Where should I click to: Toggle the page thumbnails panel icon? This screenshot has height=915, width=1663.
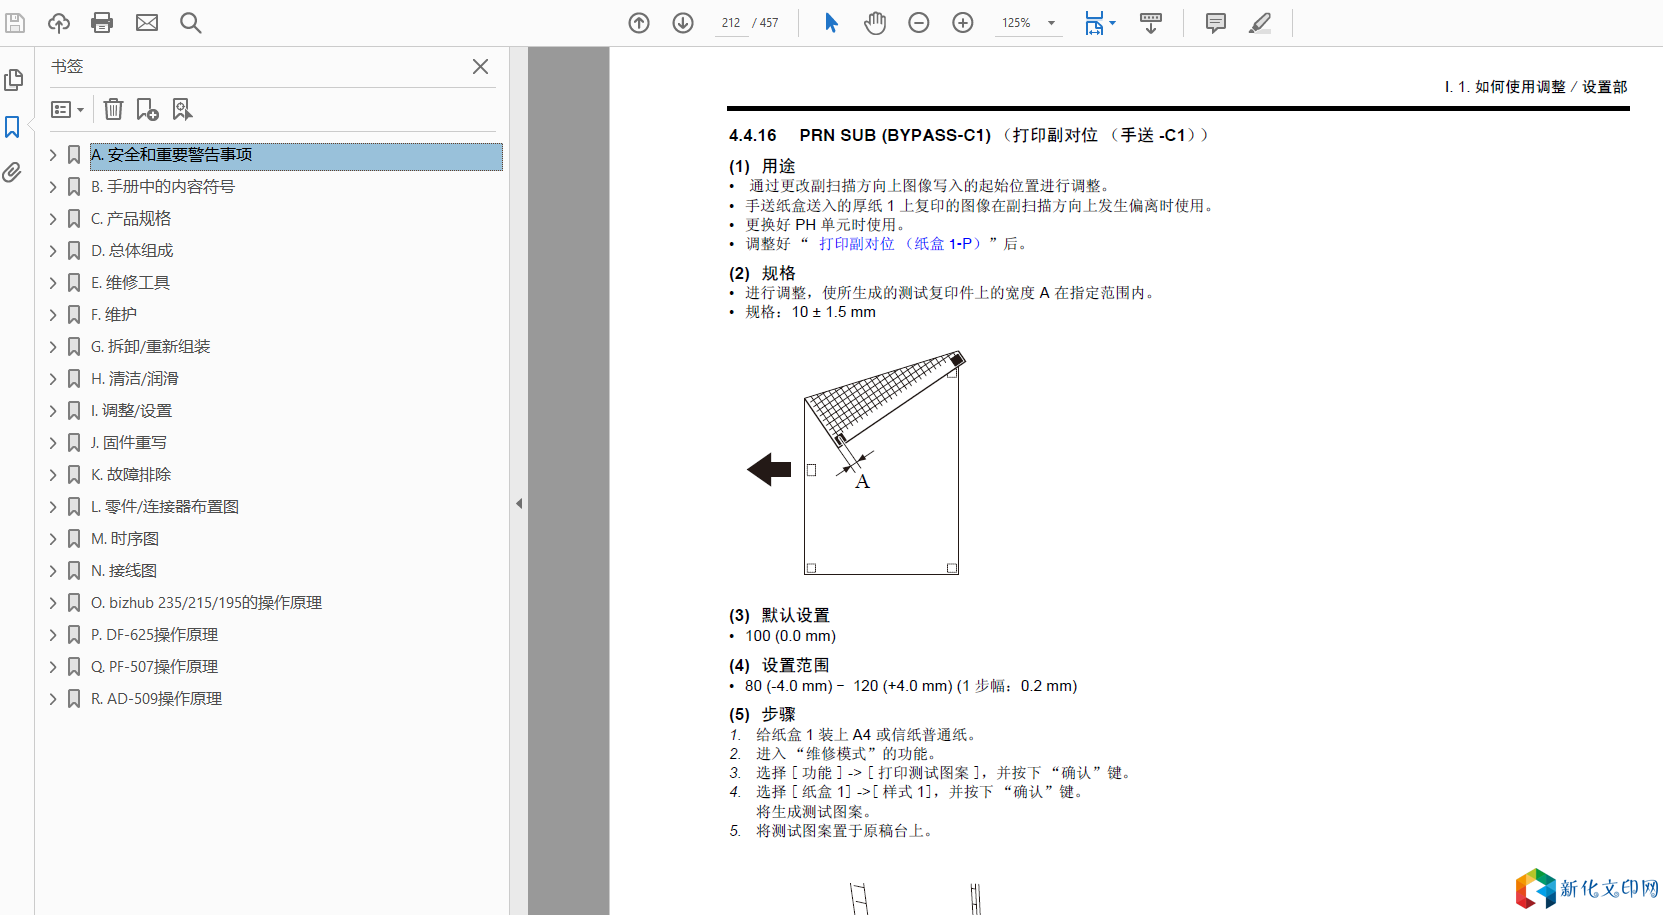tap(13, 80)
